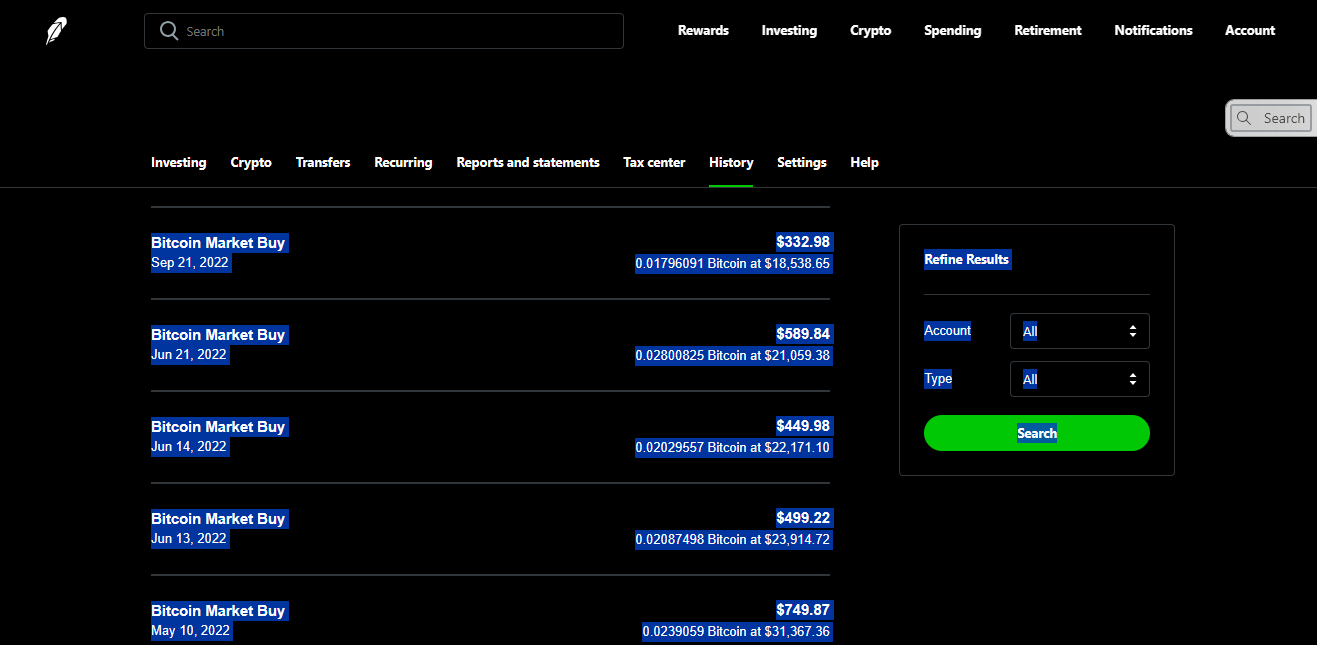The height and width of the screenshot is (645, 1317).
Task: Switch to Reports and statements tab
Action: tap(528, 162)
